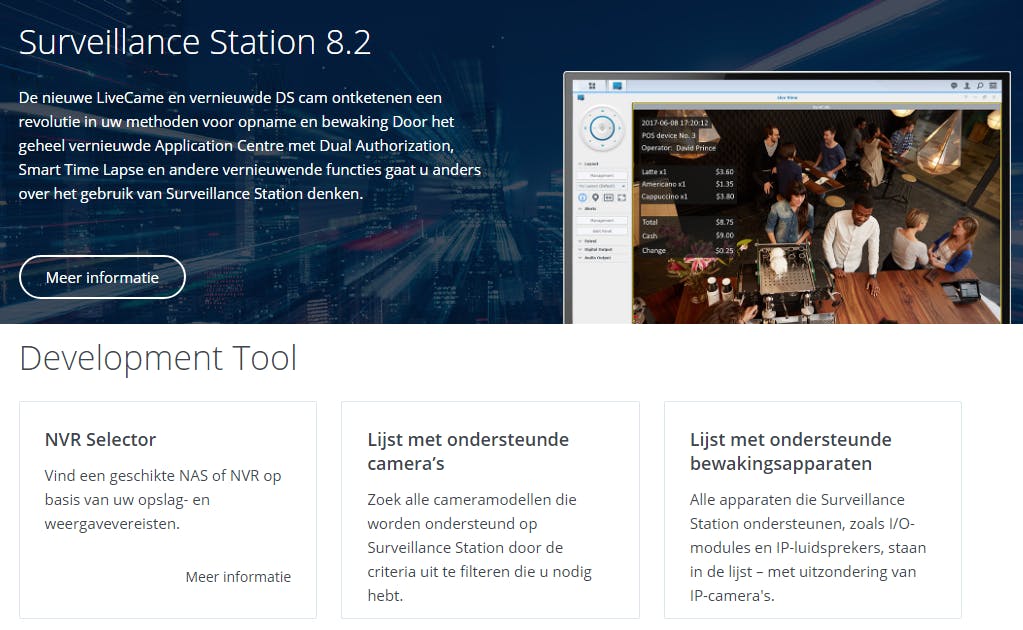1023x630 pixels.
Task: Click the user account icon in product screenshot
Action: coord(967,85)
